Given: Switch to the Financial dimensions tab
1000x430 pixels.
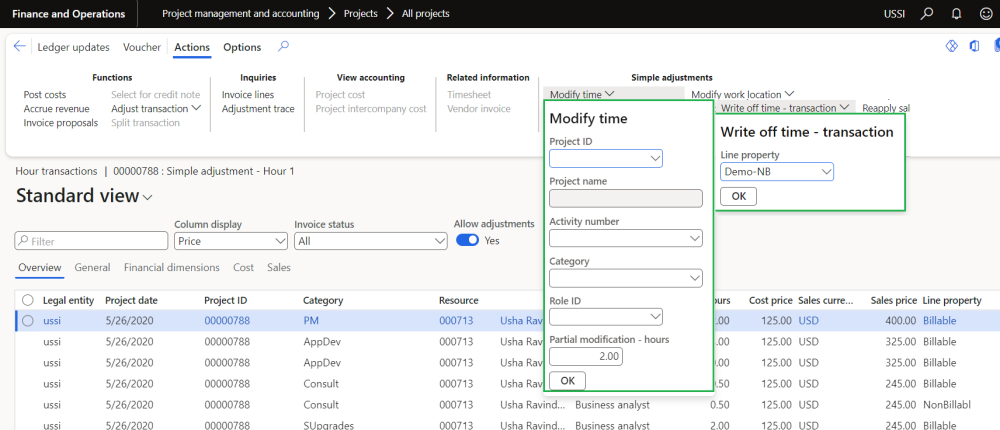Looking at the screenshot, I should pyautogui.click(x=171, y=268).
